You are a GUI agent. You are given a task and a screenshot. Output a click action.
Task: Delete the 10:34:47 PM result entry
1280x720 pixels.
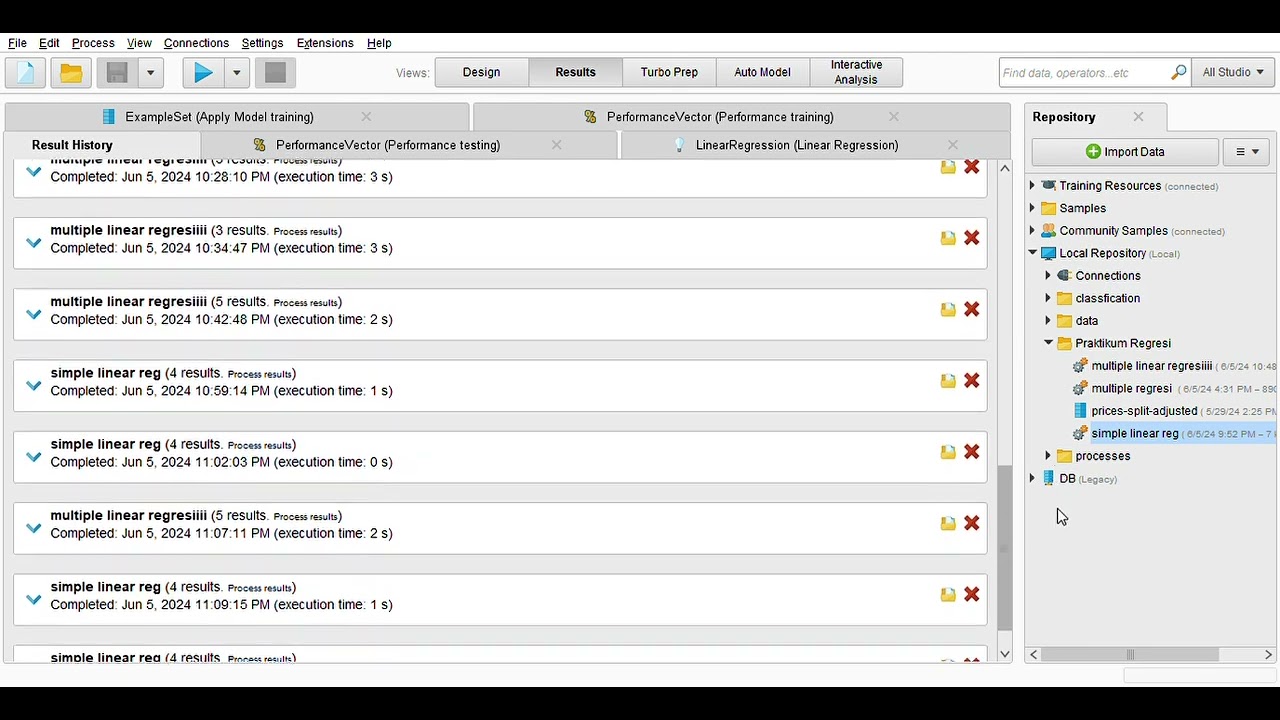971,238
